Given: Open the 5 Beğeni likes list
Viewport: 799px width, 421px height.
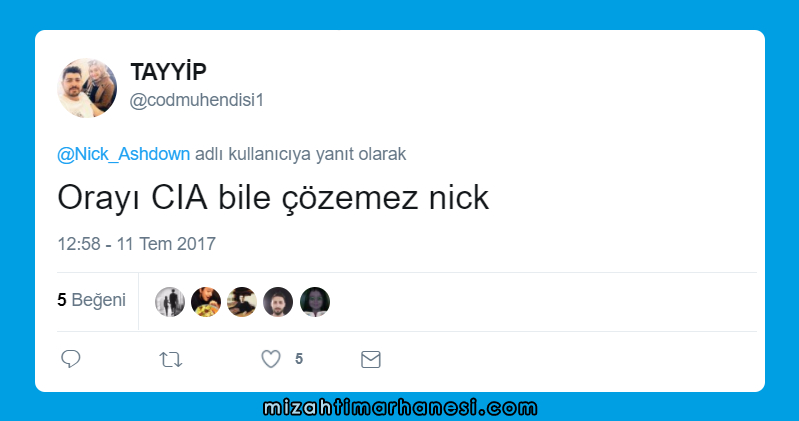Looking at the screenshot, I should (x=91, y=300).
